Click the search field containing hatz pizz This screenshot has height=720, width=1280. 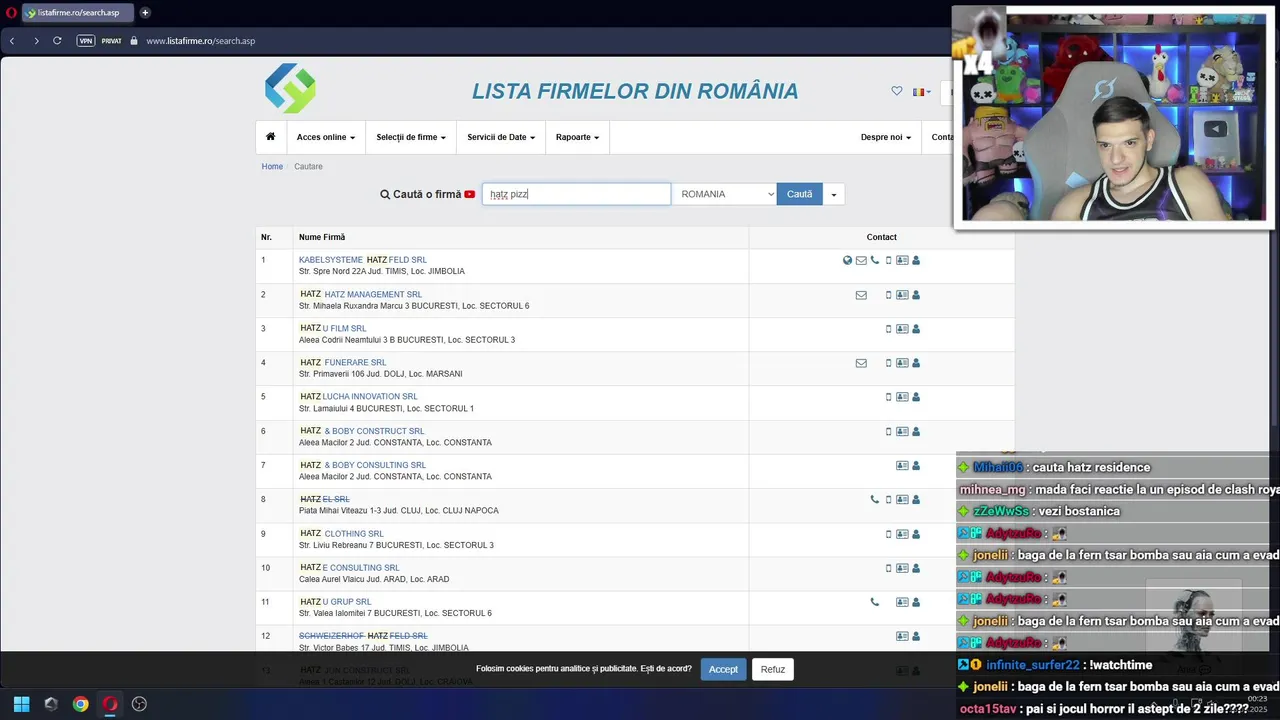576,194
